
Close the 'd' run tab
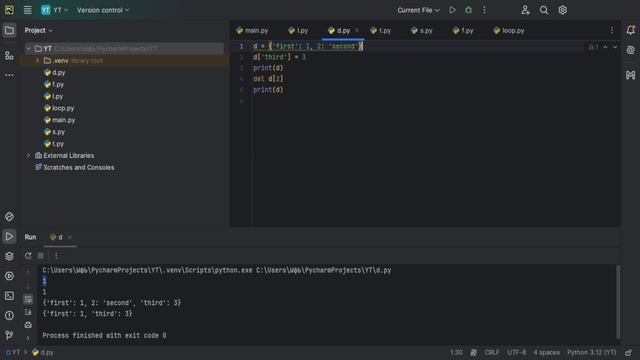pyautogui.click(x=70, y=237)
